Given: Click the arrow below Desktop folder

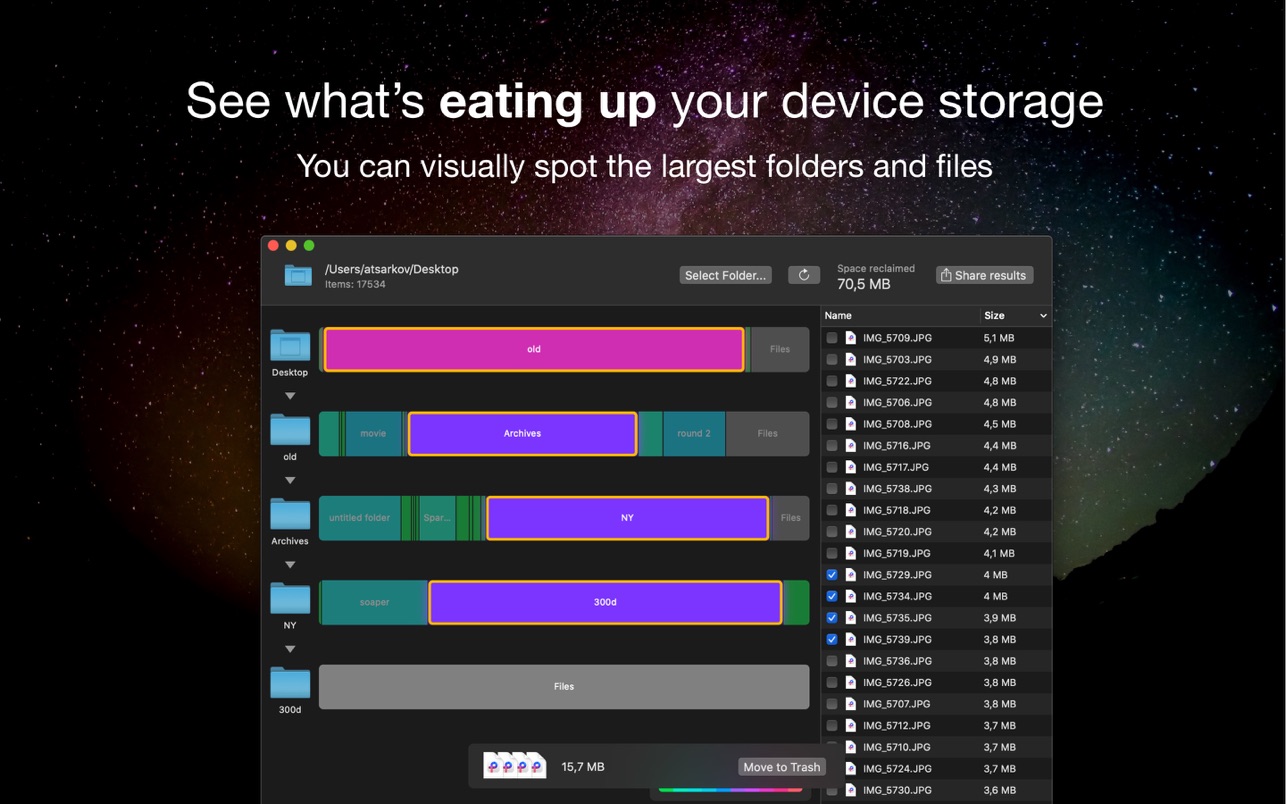Looking at the screenshot, I should point(290,396).
